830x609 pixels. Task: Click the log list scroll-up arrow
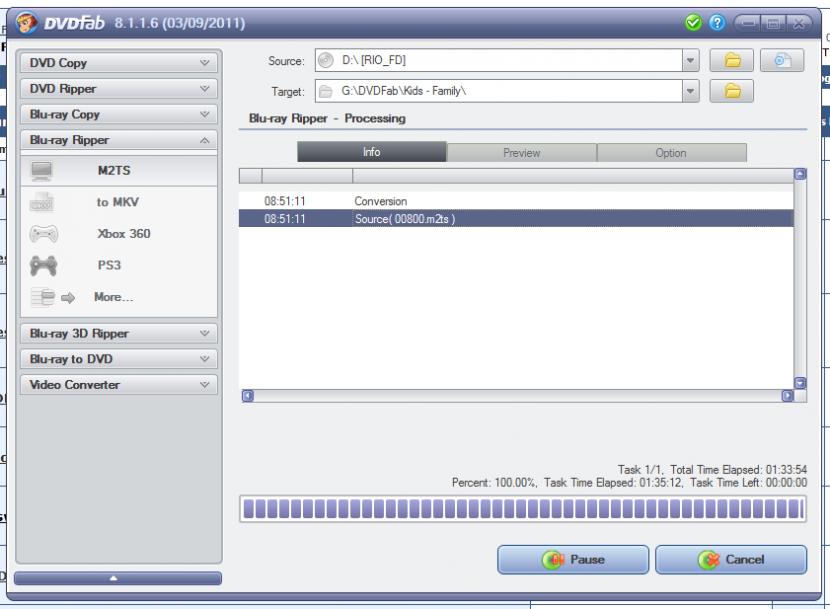click(x=800, y=174)
